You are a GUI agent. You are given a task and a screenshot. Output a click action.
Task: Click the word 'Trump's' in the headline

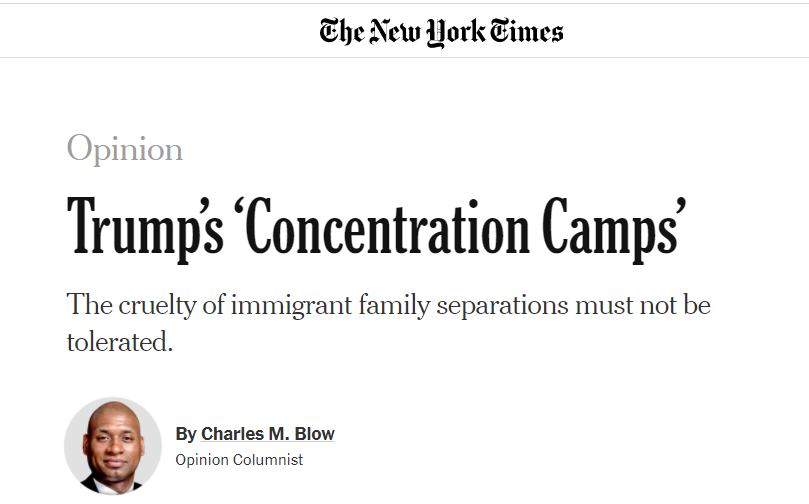click(142, 228)
